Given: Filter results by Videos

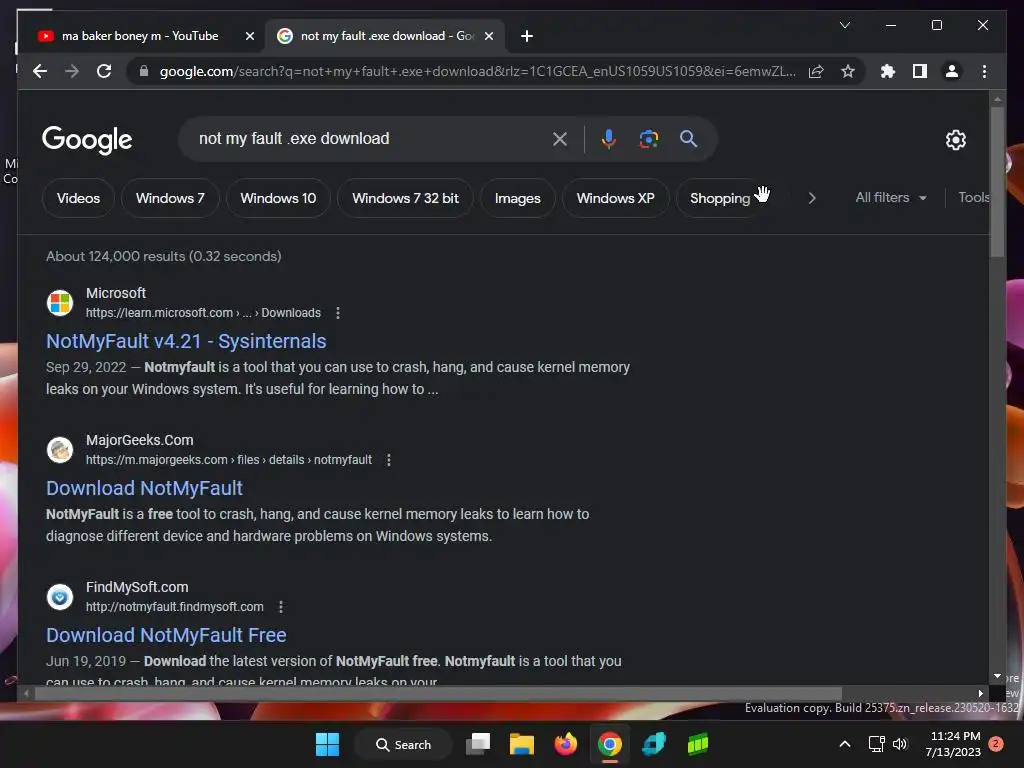Looking at the screenshot, I should point(78,198).
